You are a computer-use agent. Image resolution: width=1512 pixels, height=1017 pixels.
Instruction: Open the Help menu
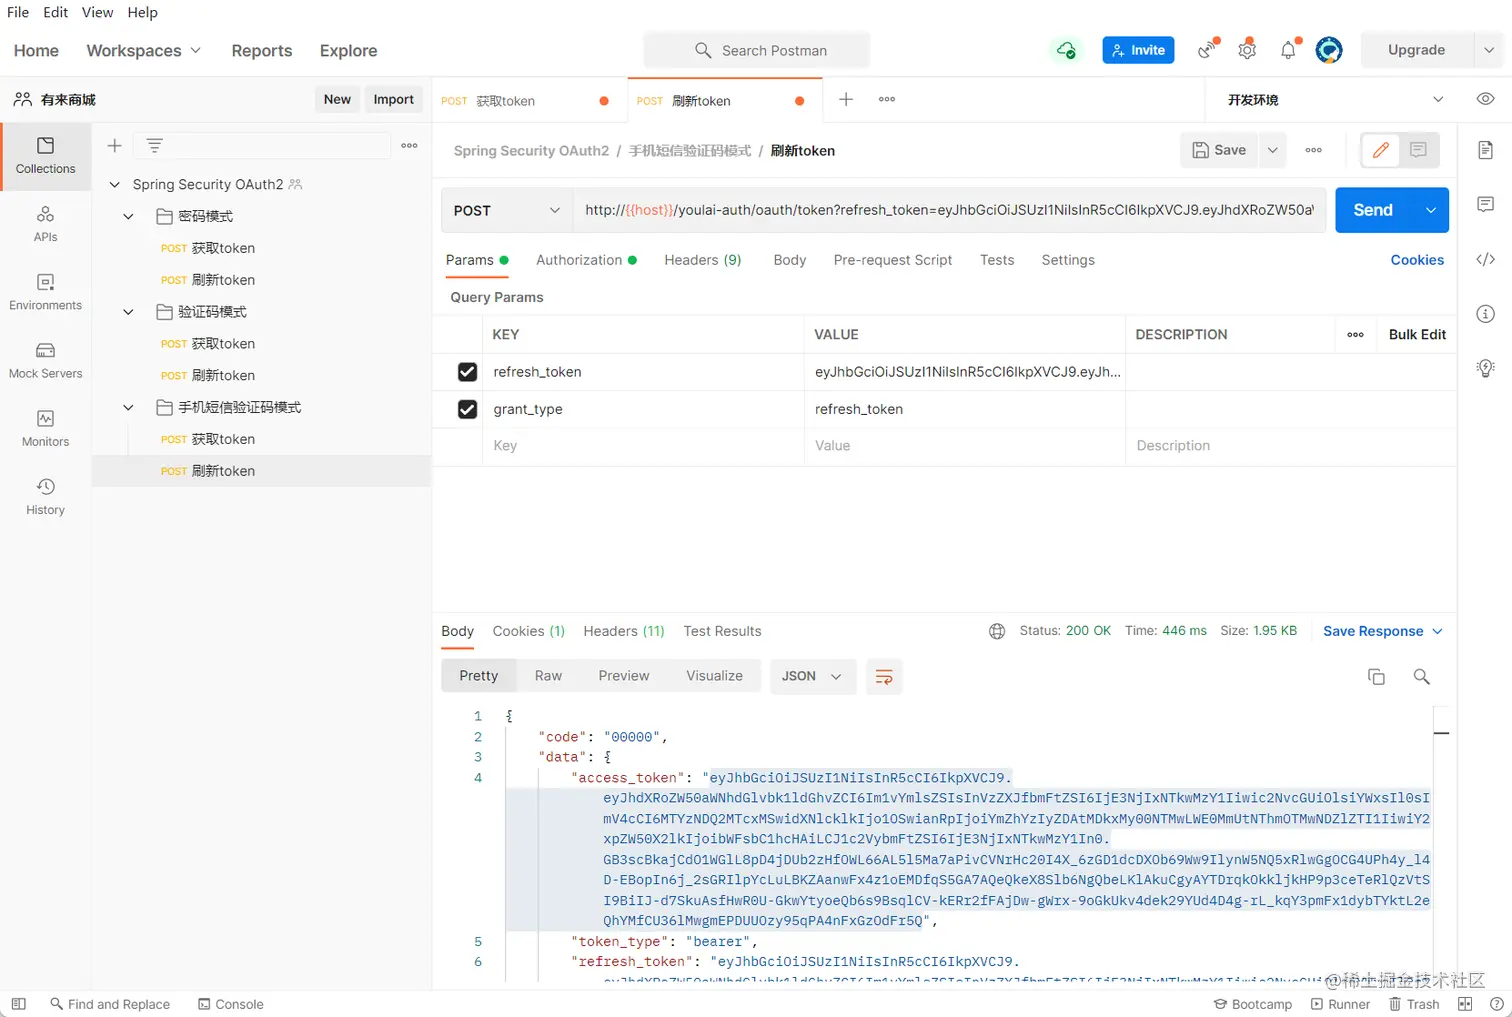tap(142, 12)
